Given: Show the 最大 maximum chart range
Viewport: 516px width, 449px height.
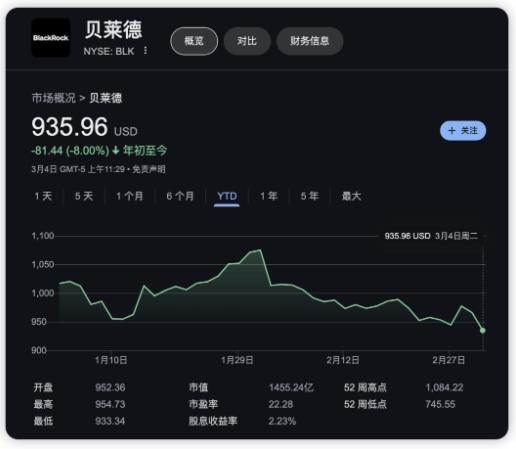Looking at the screenshot, I should tap(351, 196).
